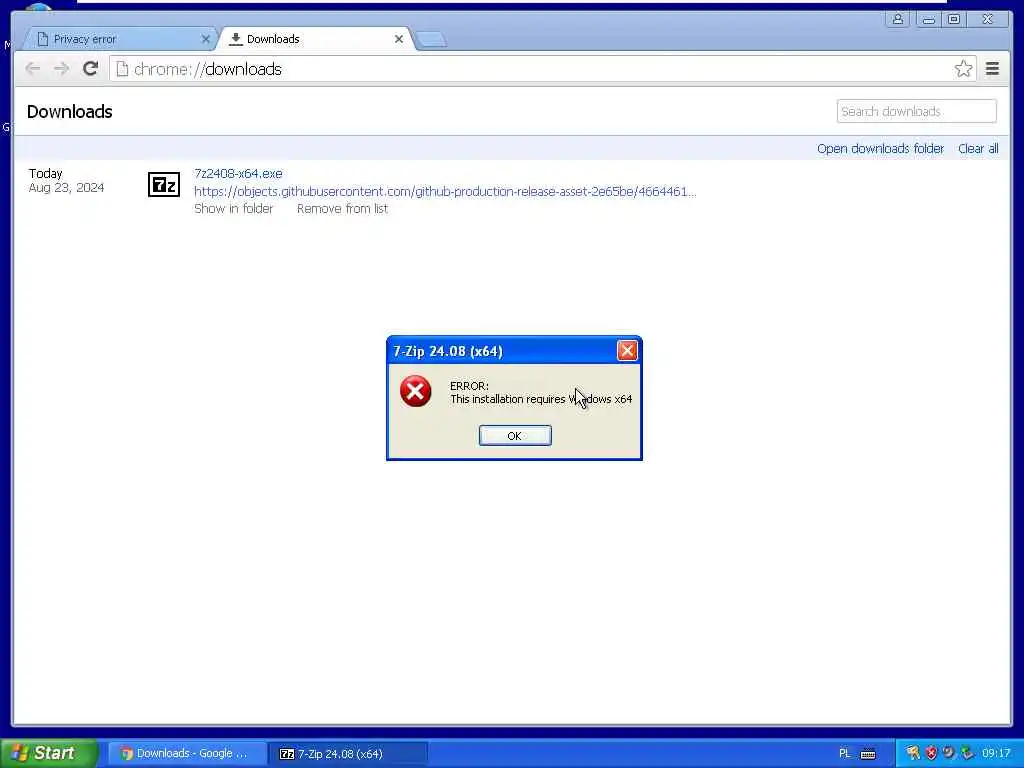The height and width of the screenshot is (768, 1024).
Task: Open a new tab button
Action: [431, 40]
